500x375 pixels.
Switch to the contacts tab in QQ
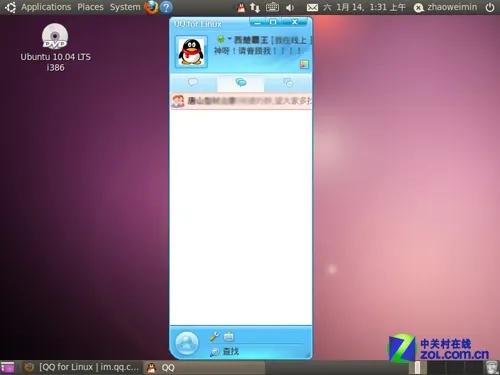pyautogui.click(x=193, y=82)
